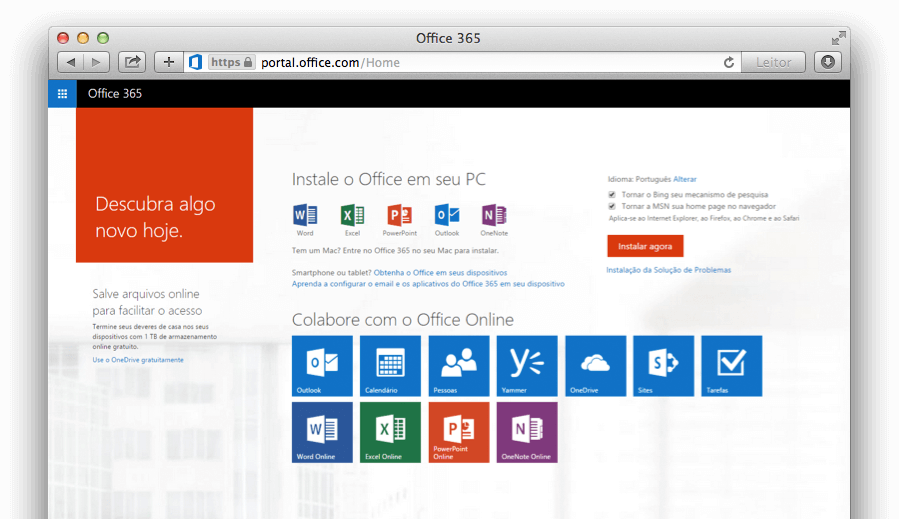This screenshot has width=899, height=519.
Task: Click the Safari share button
Action: click(x=132, y=62)
